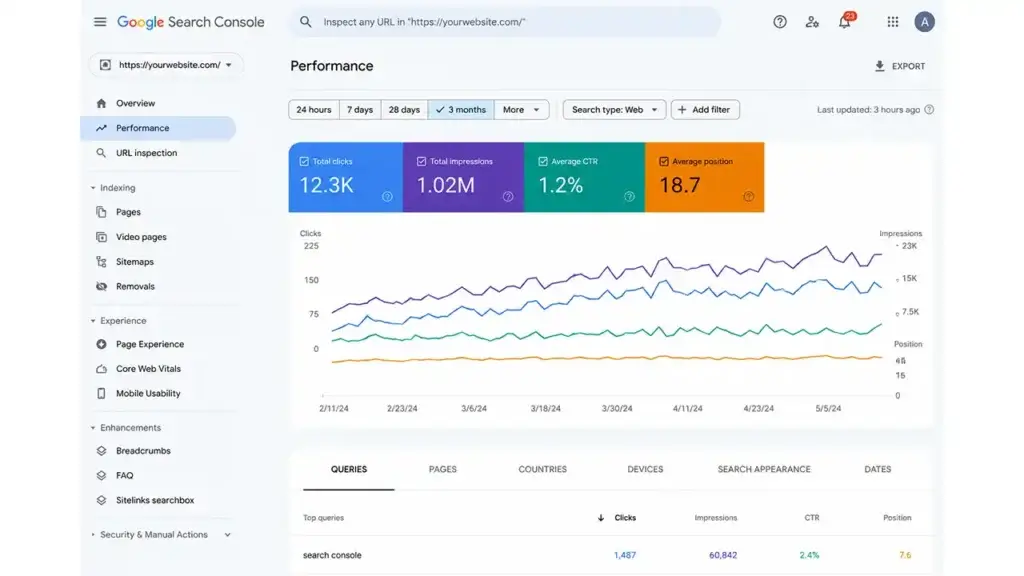Open the help question mark icon
Image resolution: width=1024 pixels, height=576 pixels.
coord(780,22)
